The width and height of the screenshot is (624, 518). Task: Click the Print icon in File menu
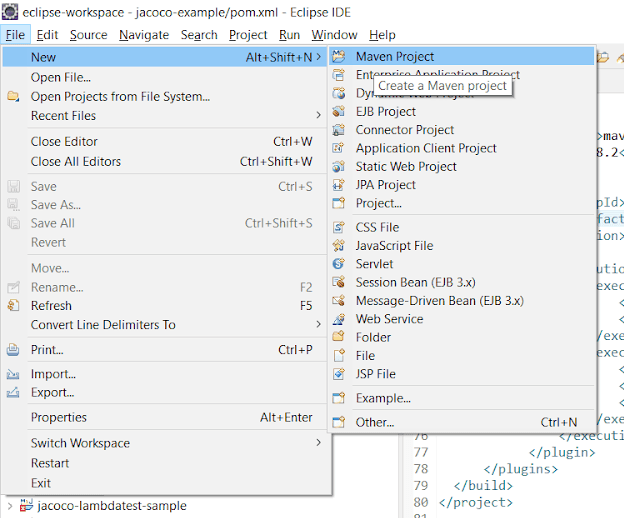tap(13, 350)
